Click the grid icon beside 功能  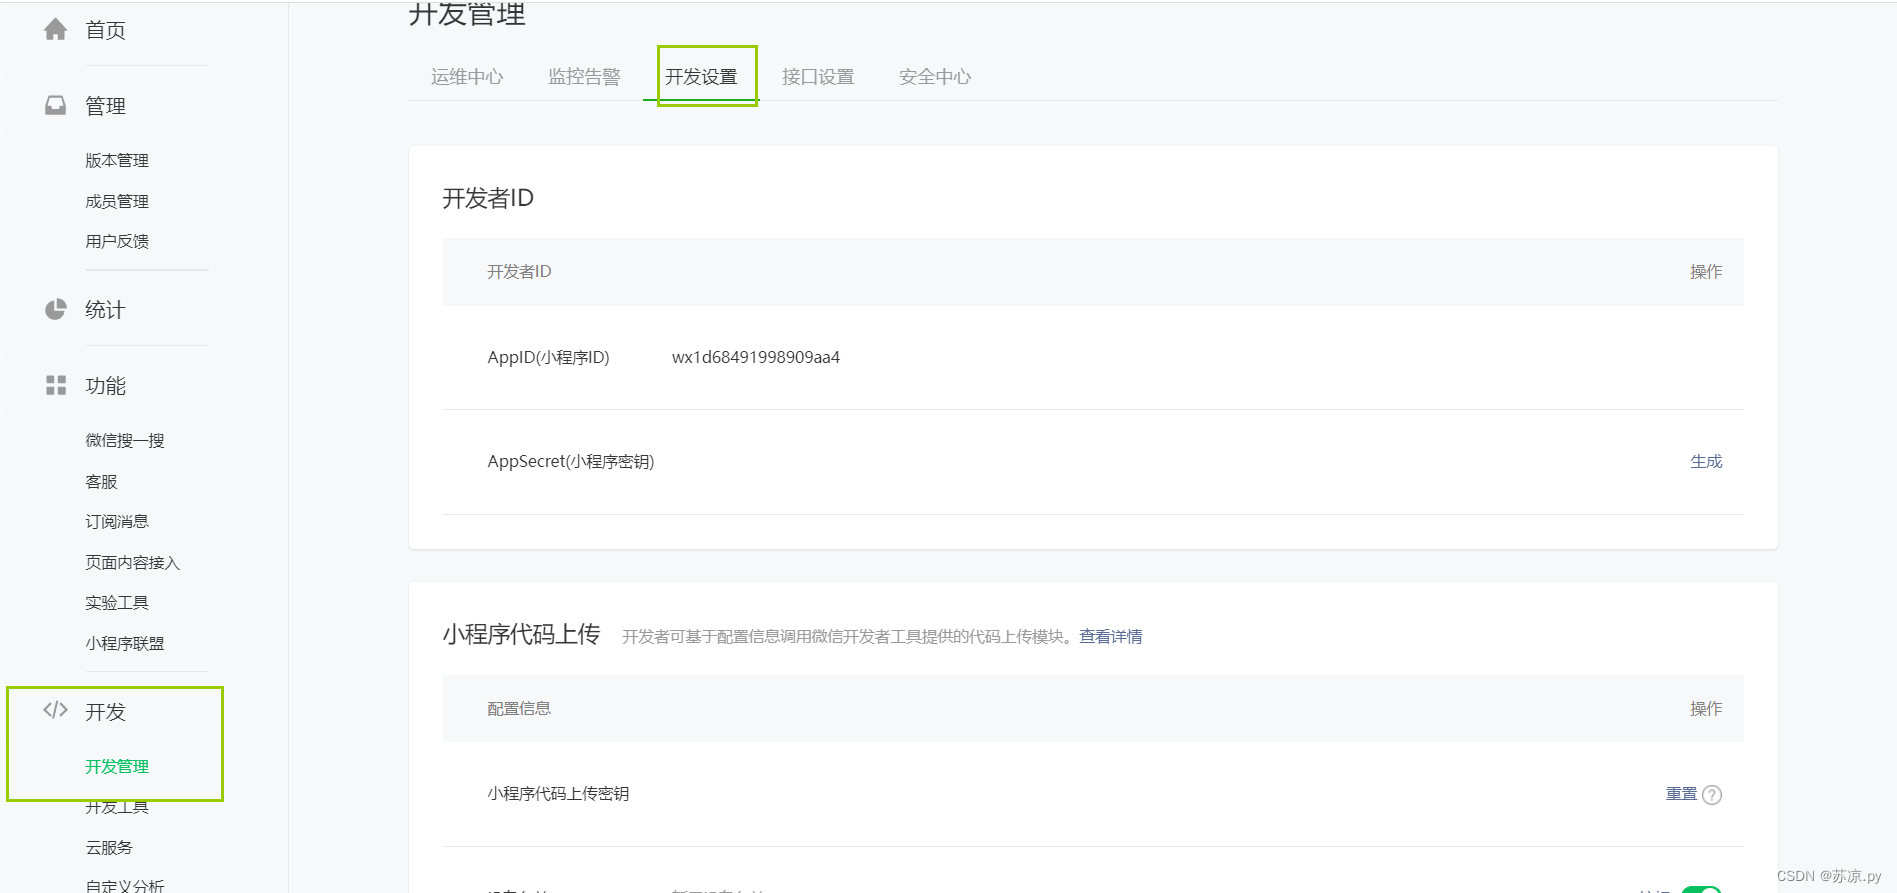(x=56, y=385)
